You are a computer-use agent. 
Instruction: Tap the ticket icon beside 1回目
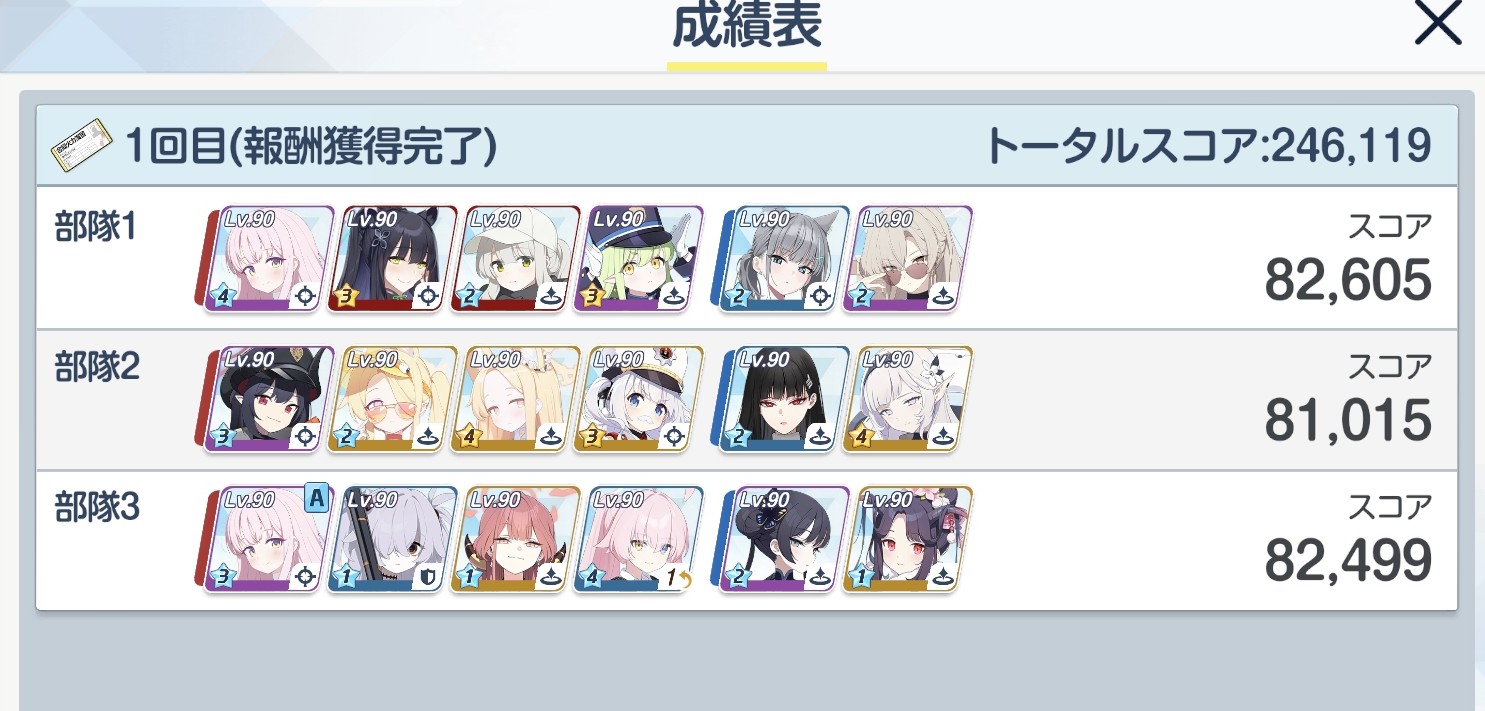click(80, 147)
